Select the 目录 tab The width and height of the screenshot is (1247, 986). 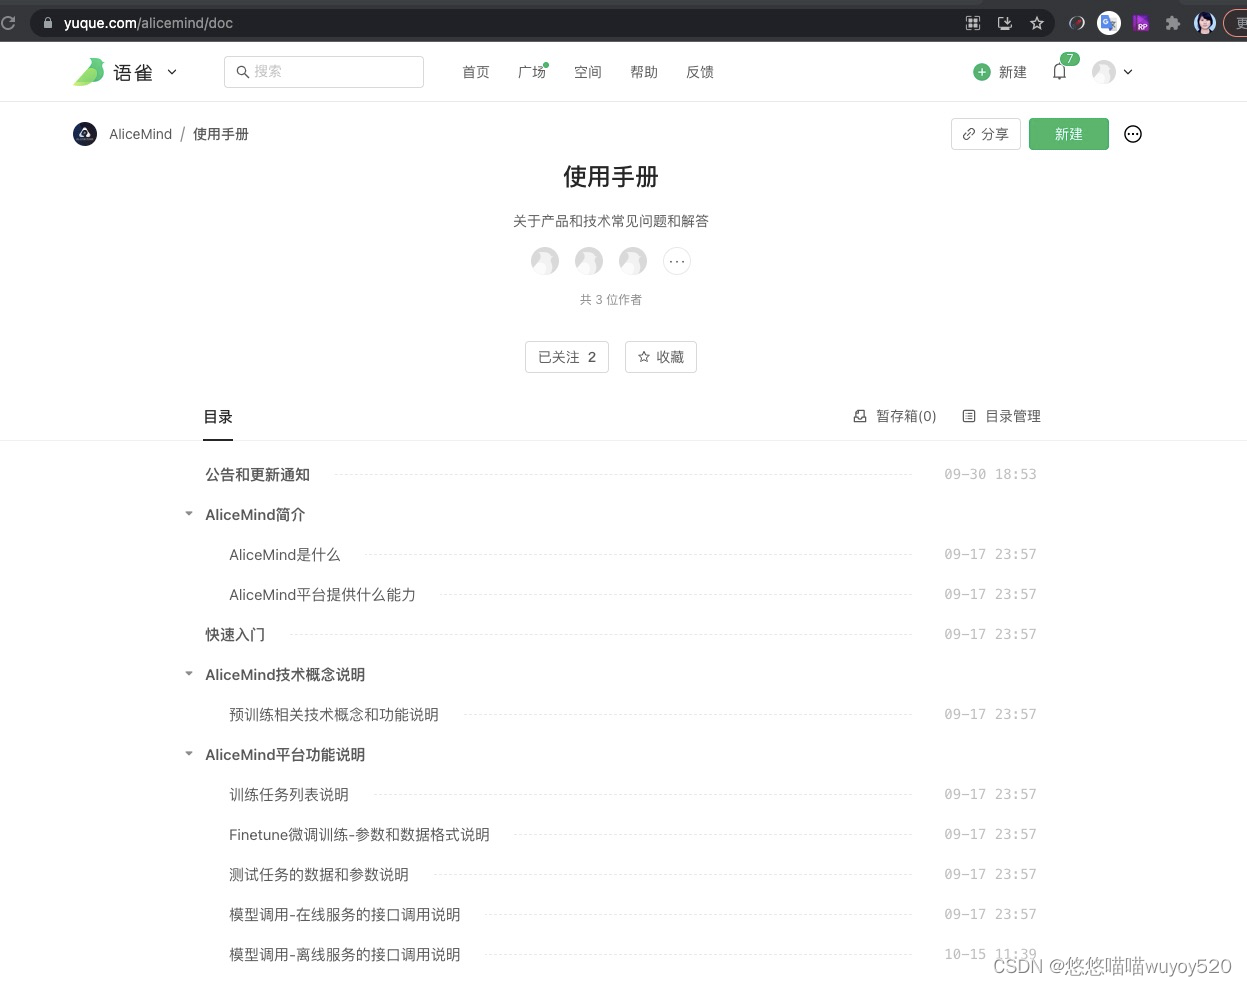[218, 417]
